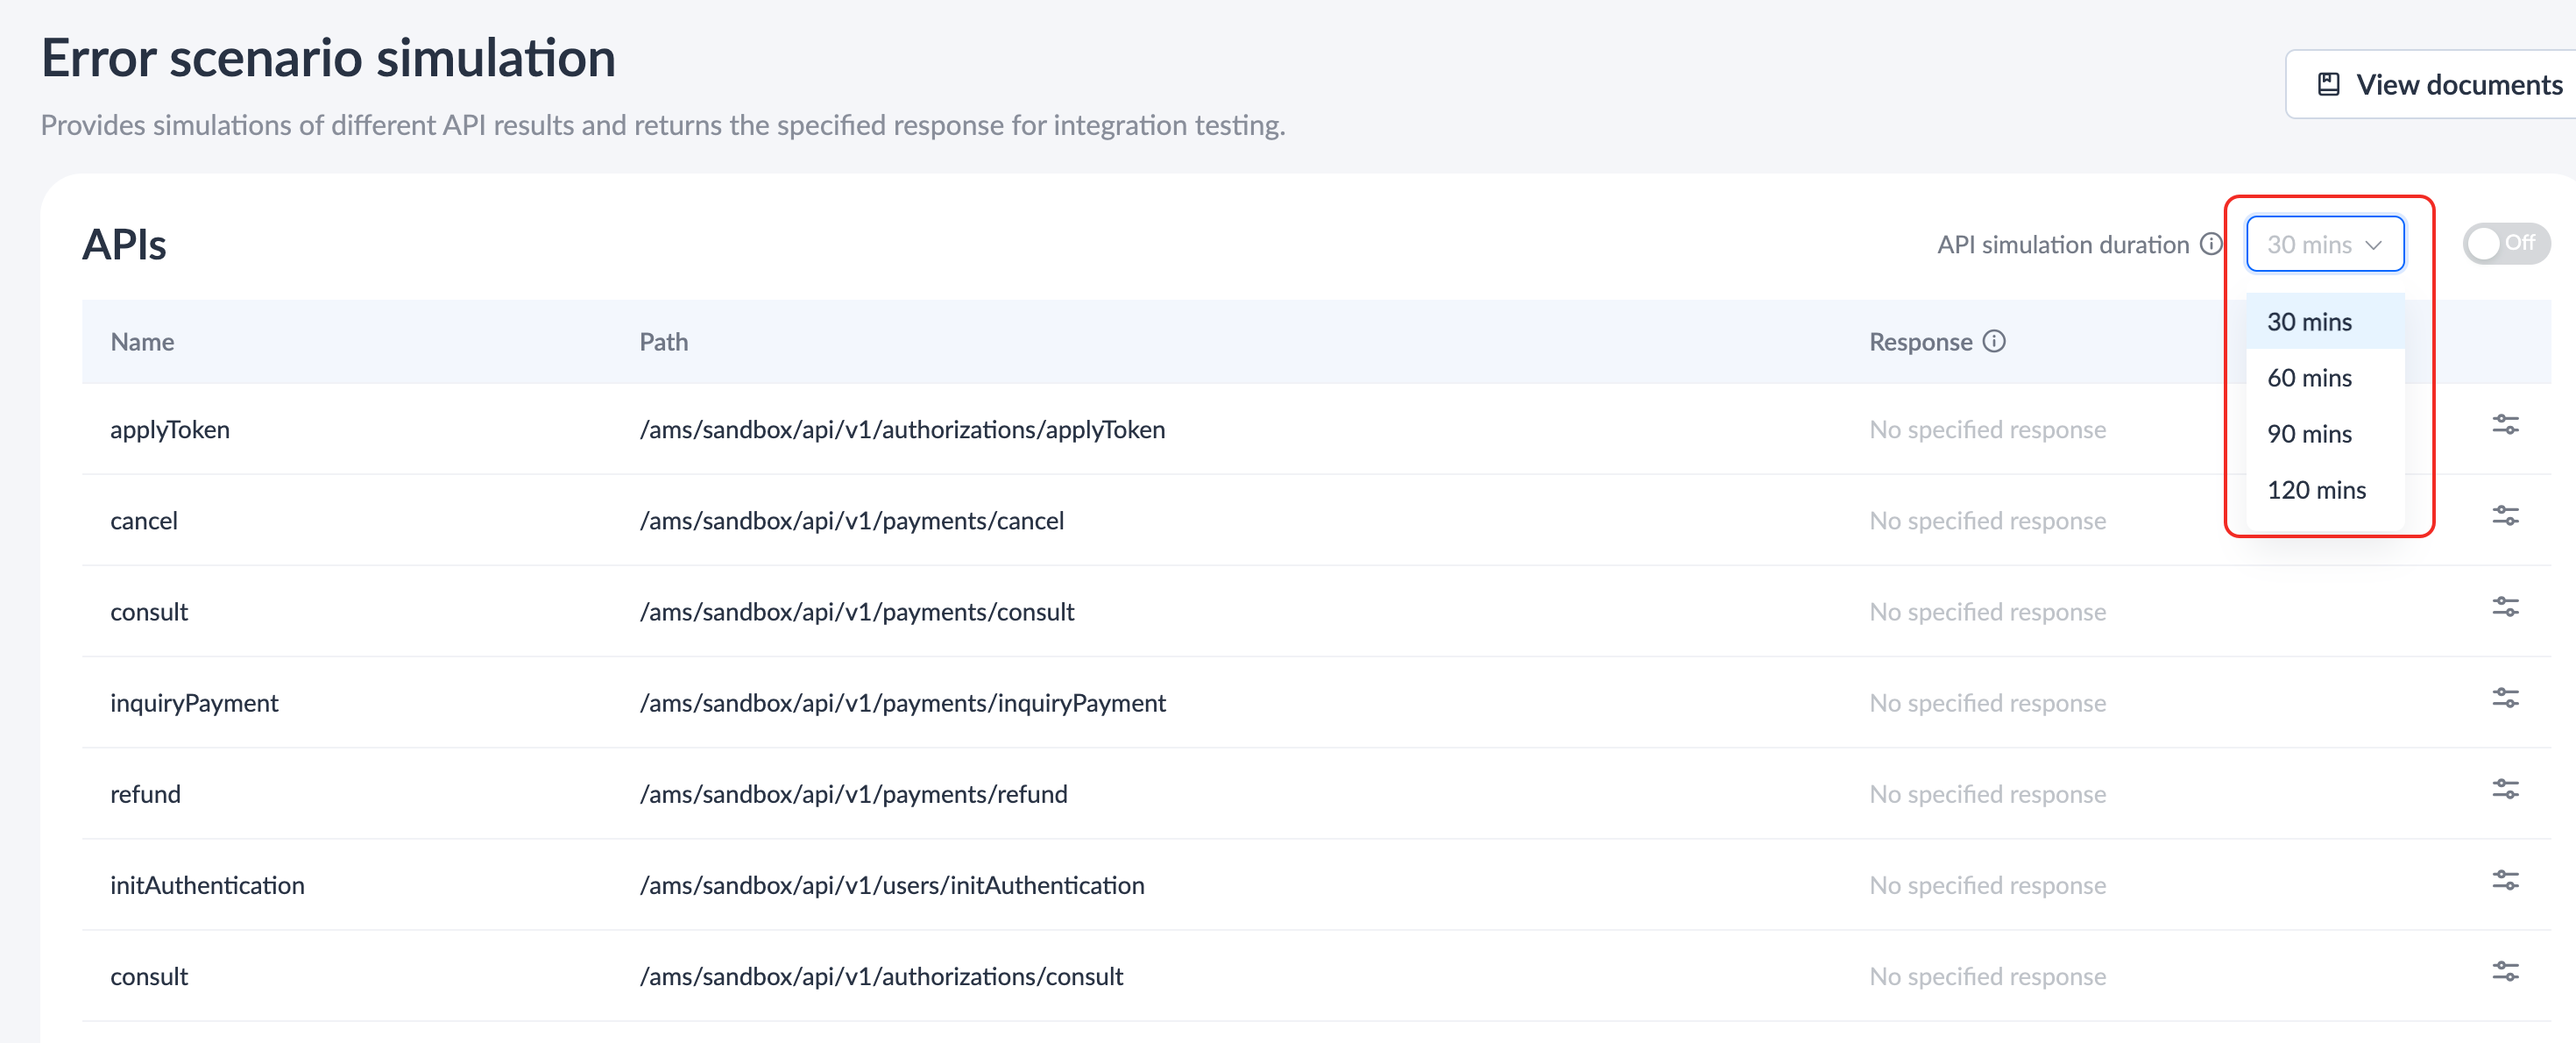Configure response for initAuthentication row
Viewport: 2576px width, 1043px height.
[x=2504, y=880]
